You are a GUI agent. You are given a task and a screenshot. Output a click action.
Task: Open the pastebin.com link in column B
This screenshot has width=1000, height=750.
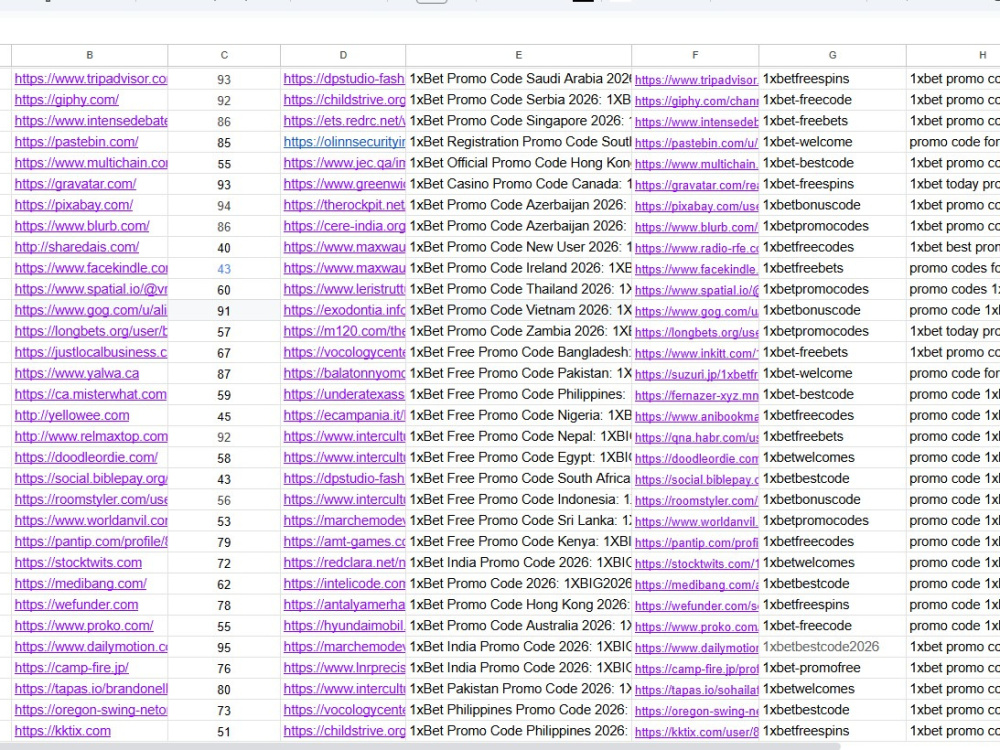coord(77,142)
